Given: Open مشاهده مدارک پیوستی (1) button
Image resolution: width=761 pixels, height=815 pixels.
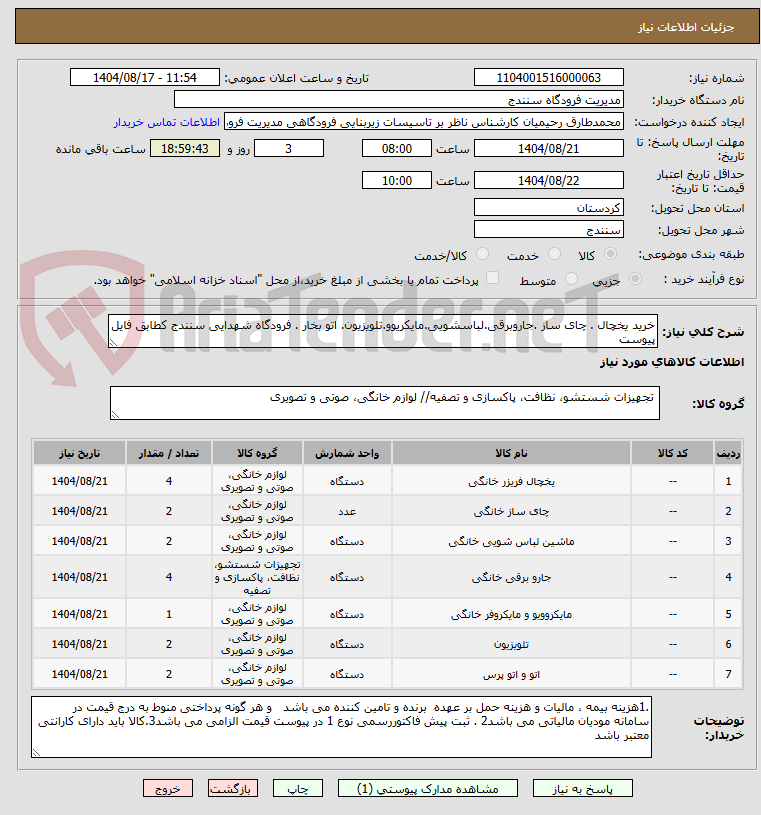Looking at the screenshot, I should [428, 789].
